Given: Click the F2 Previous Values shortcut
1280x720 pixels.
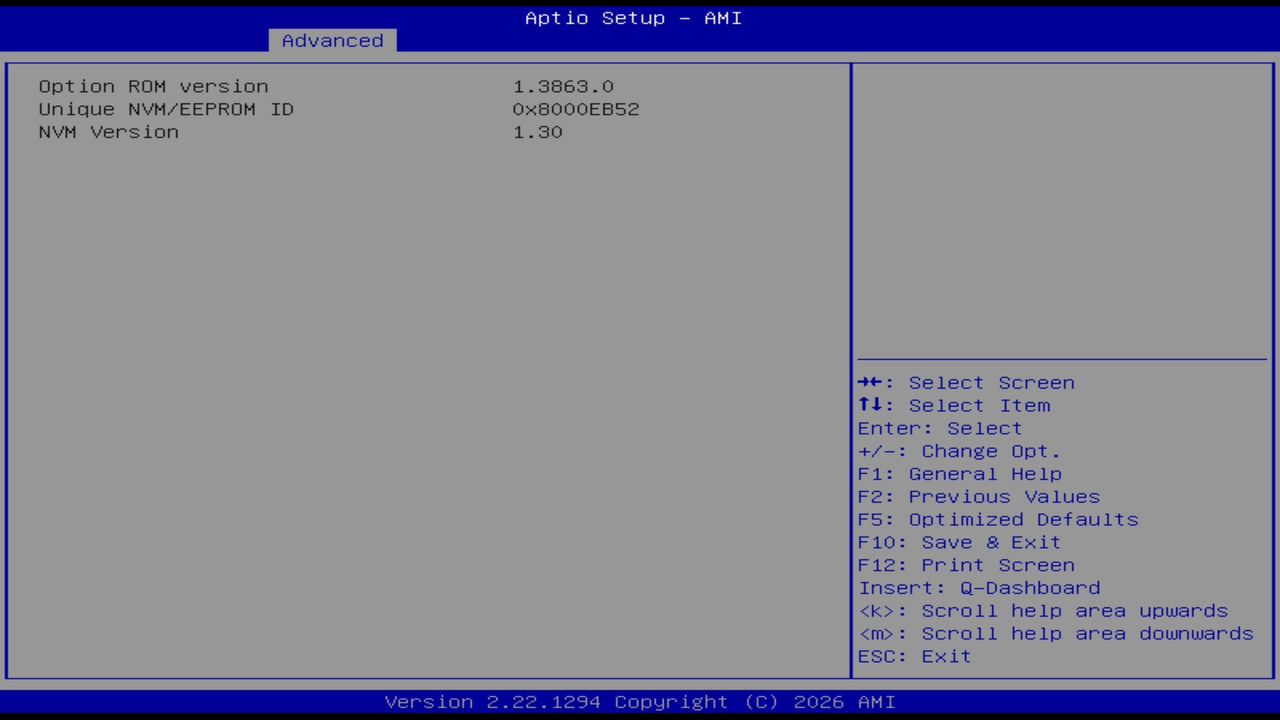Looking at the screenshot, I should (x=978, y=496).
